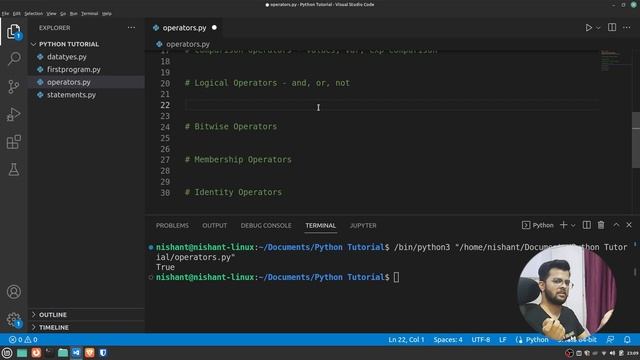Focus the terminal prompt input
This screenshot has height=360, width=640.
396,277
